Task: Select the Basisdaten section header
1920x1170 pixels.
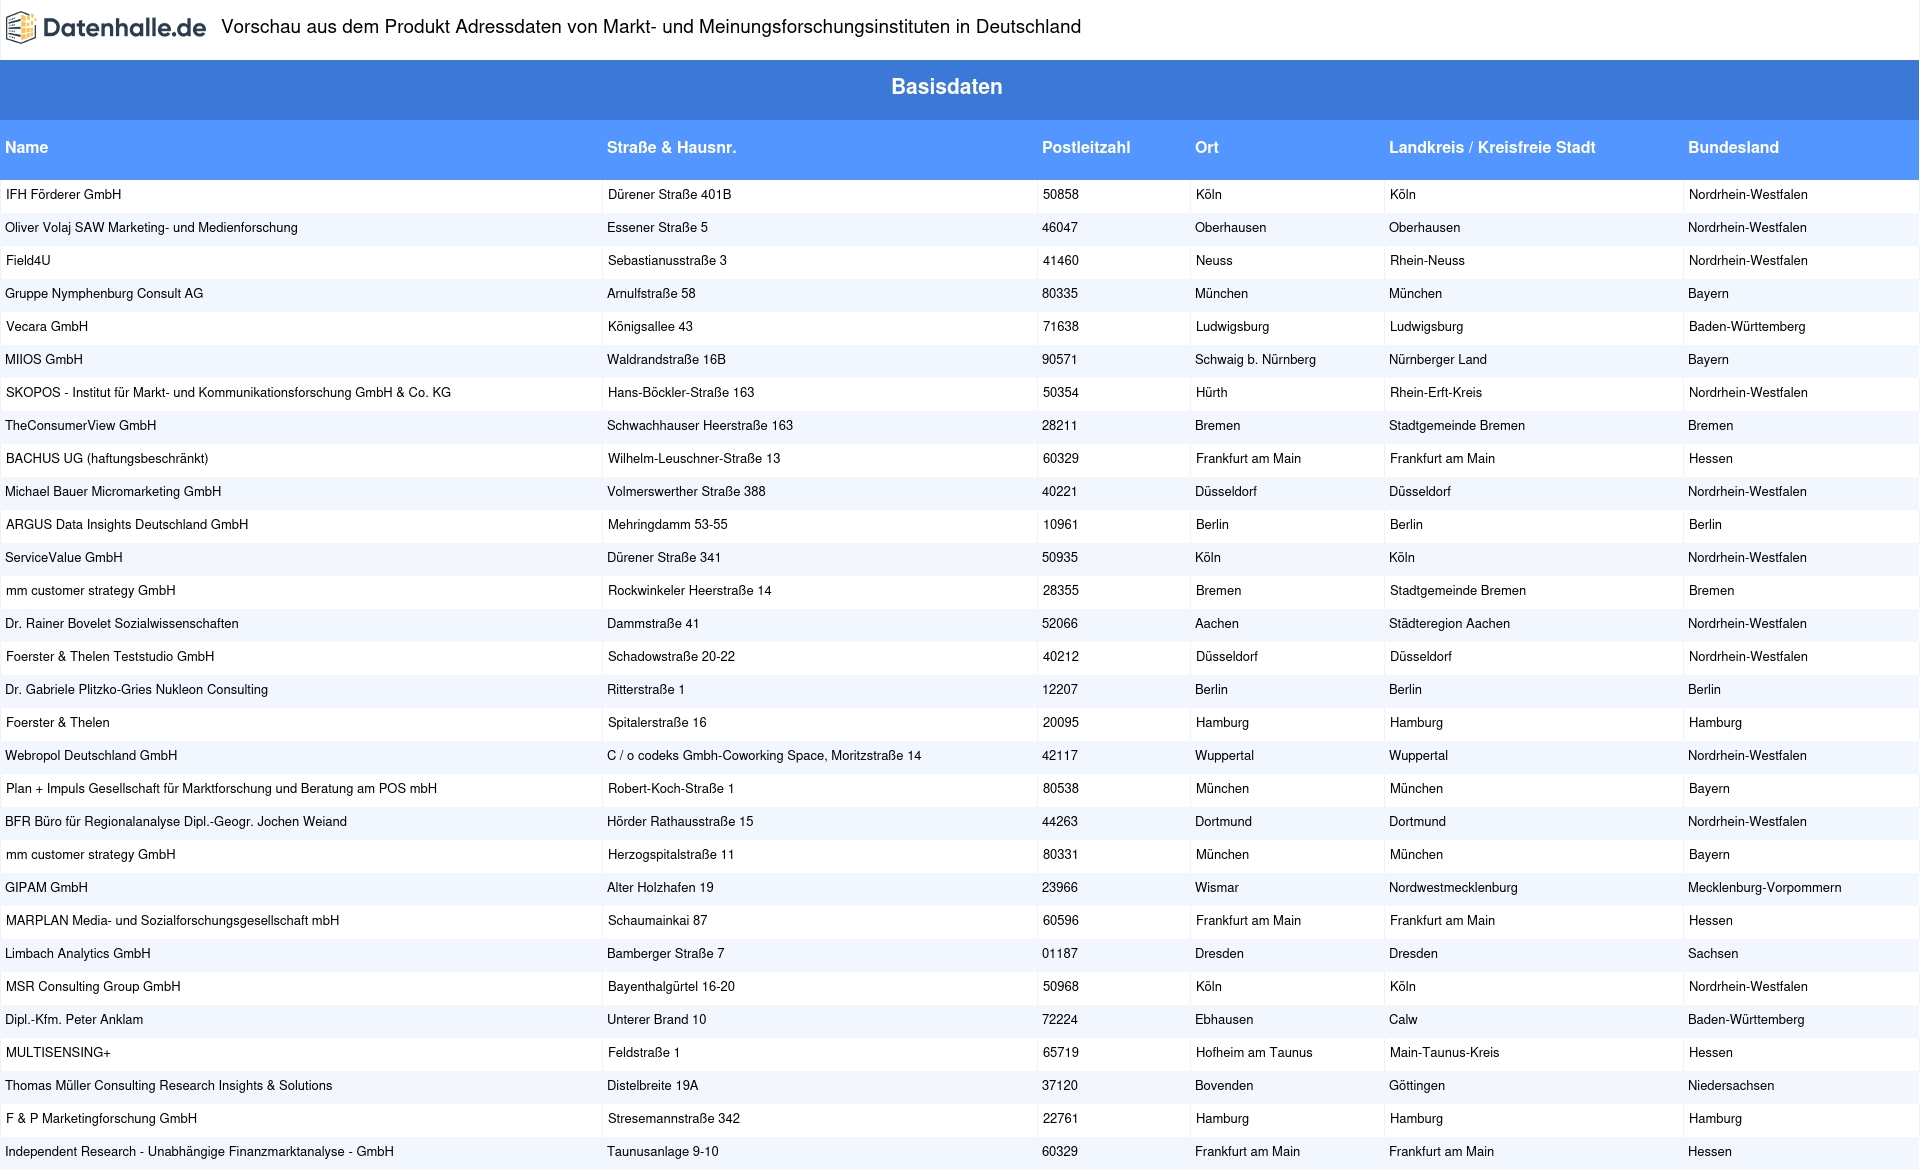Action: (947, 87)
